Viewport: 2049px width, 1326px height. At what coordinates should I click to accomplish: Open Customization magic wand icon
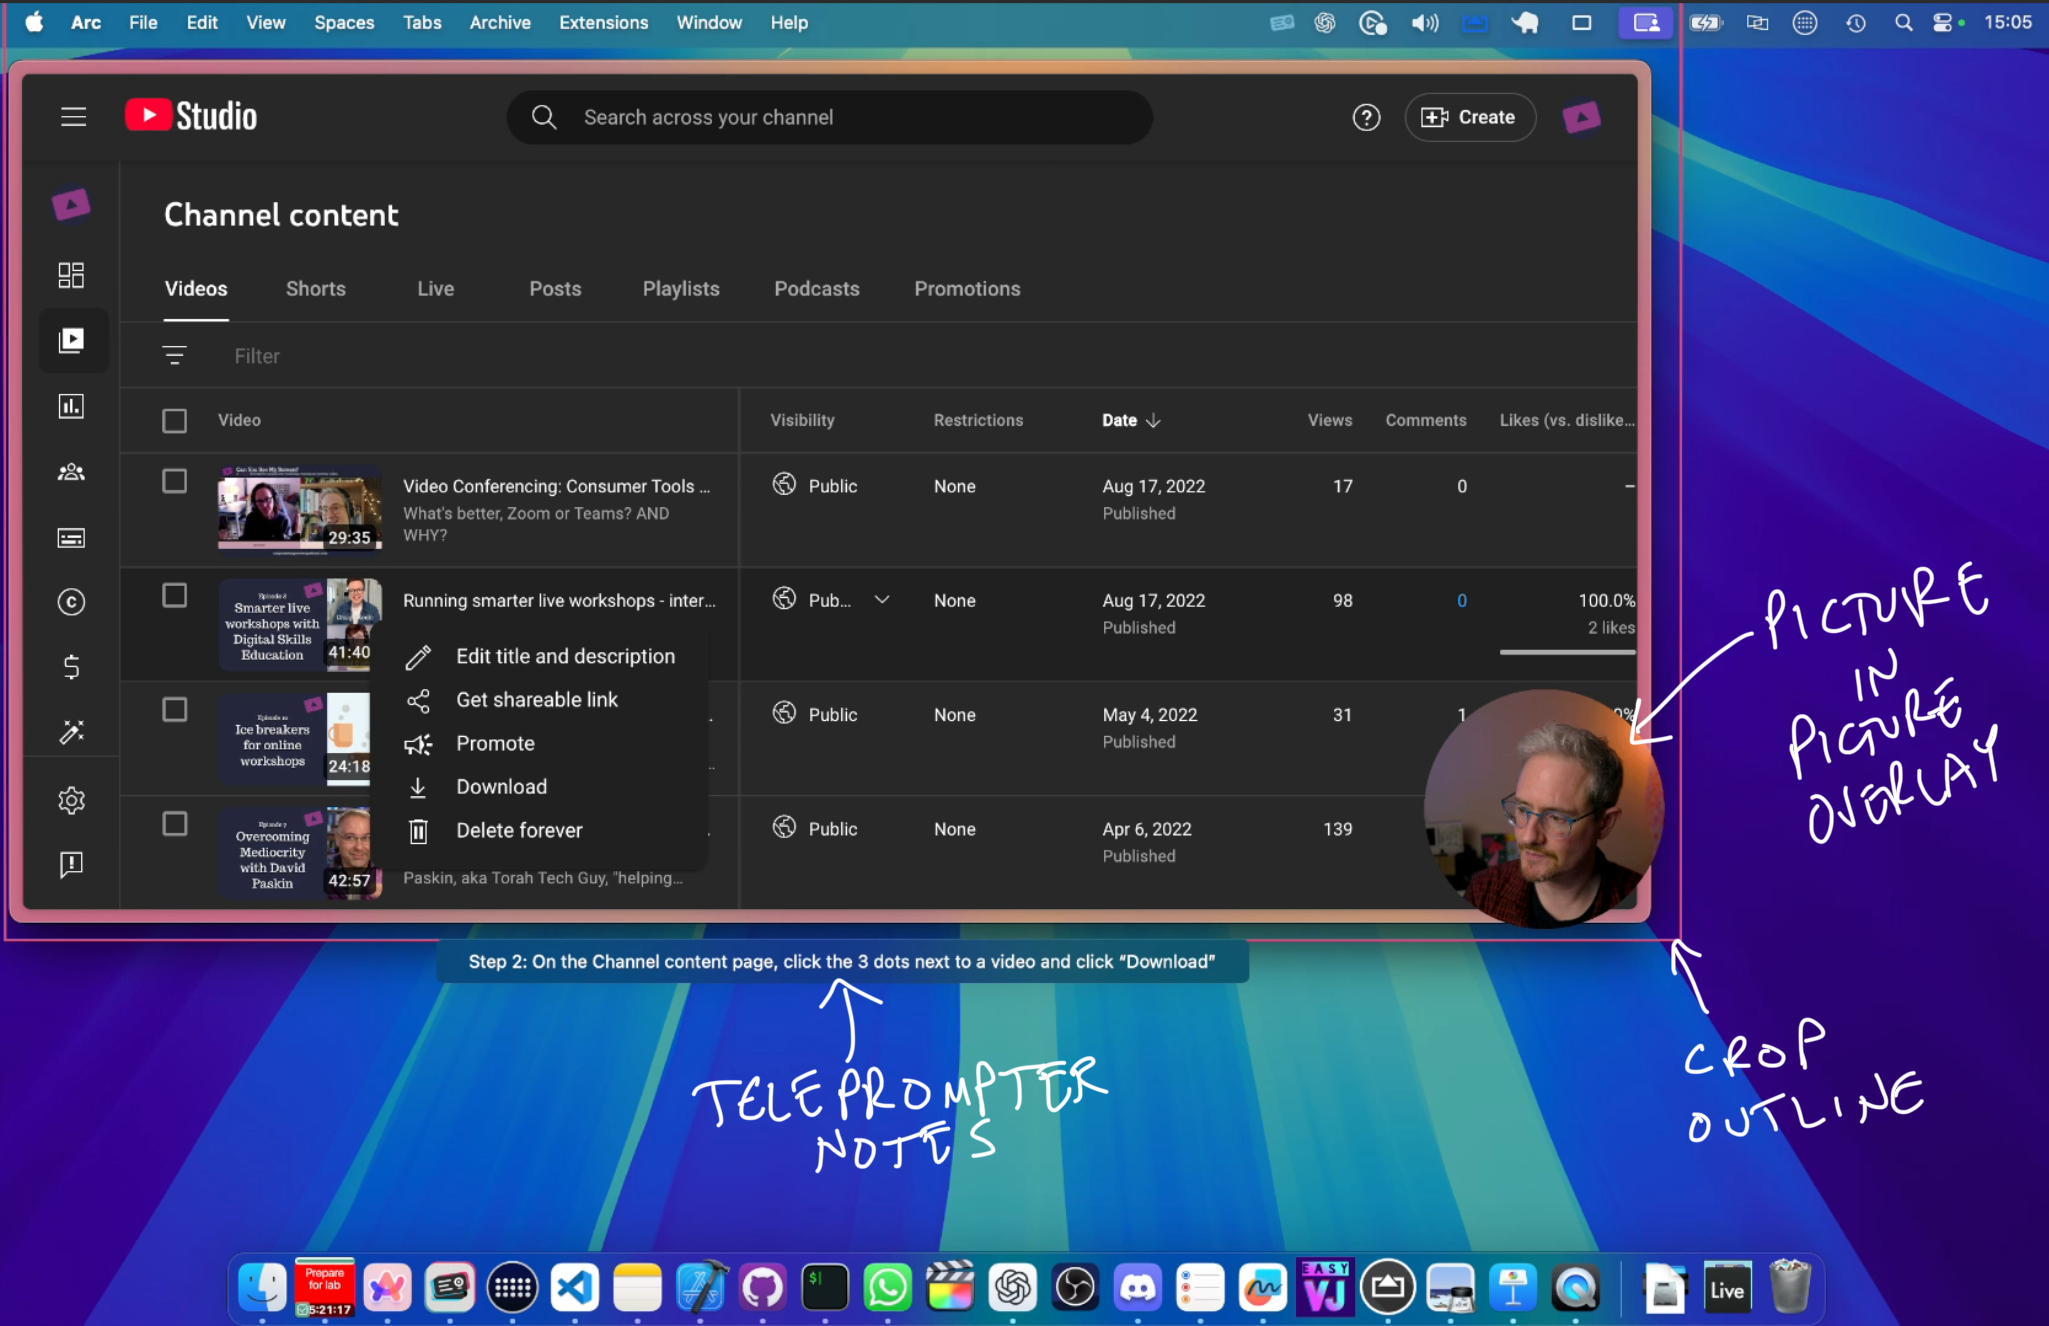coord(71,732)
